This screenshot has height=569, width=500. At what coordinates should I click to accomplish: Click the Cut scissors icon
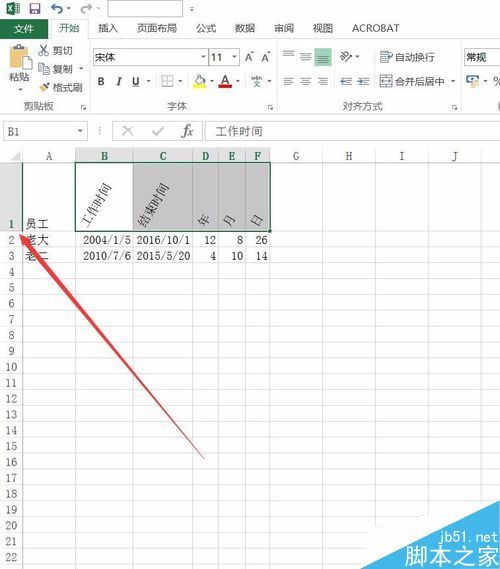(44, 50)
